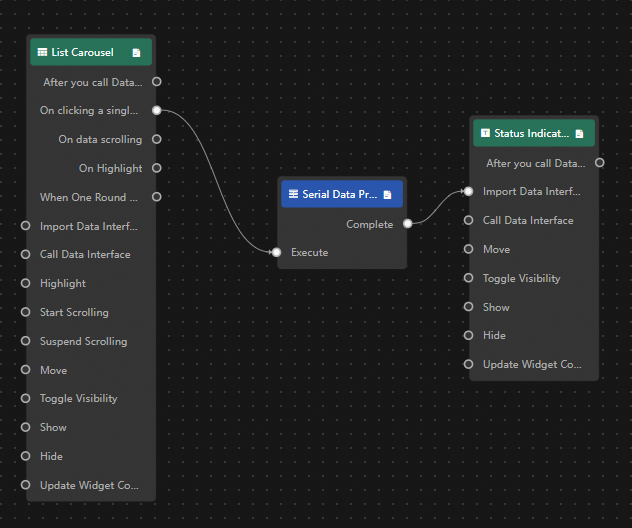Select the Highlight action in List Carousel
The image size is (632, 528).
point(62,284)
